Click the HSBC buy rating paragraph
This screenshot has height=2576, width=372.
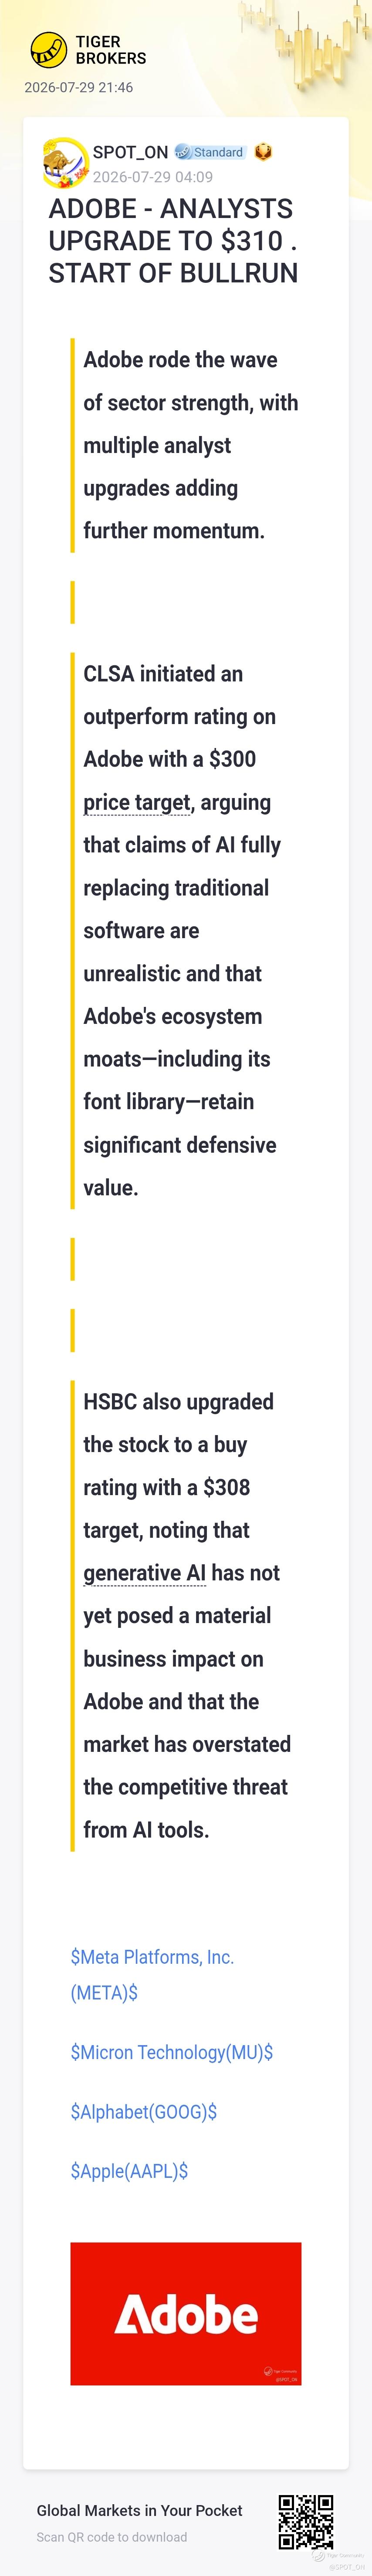tap(186, 1616)
